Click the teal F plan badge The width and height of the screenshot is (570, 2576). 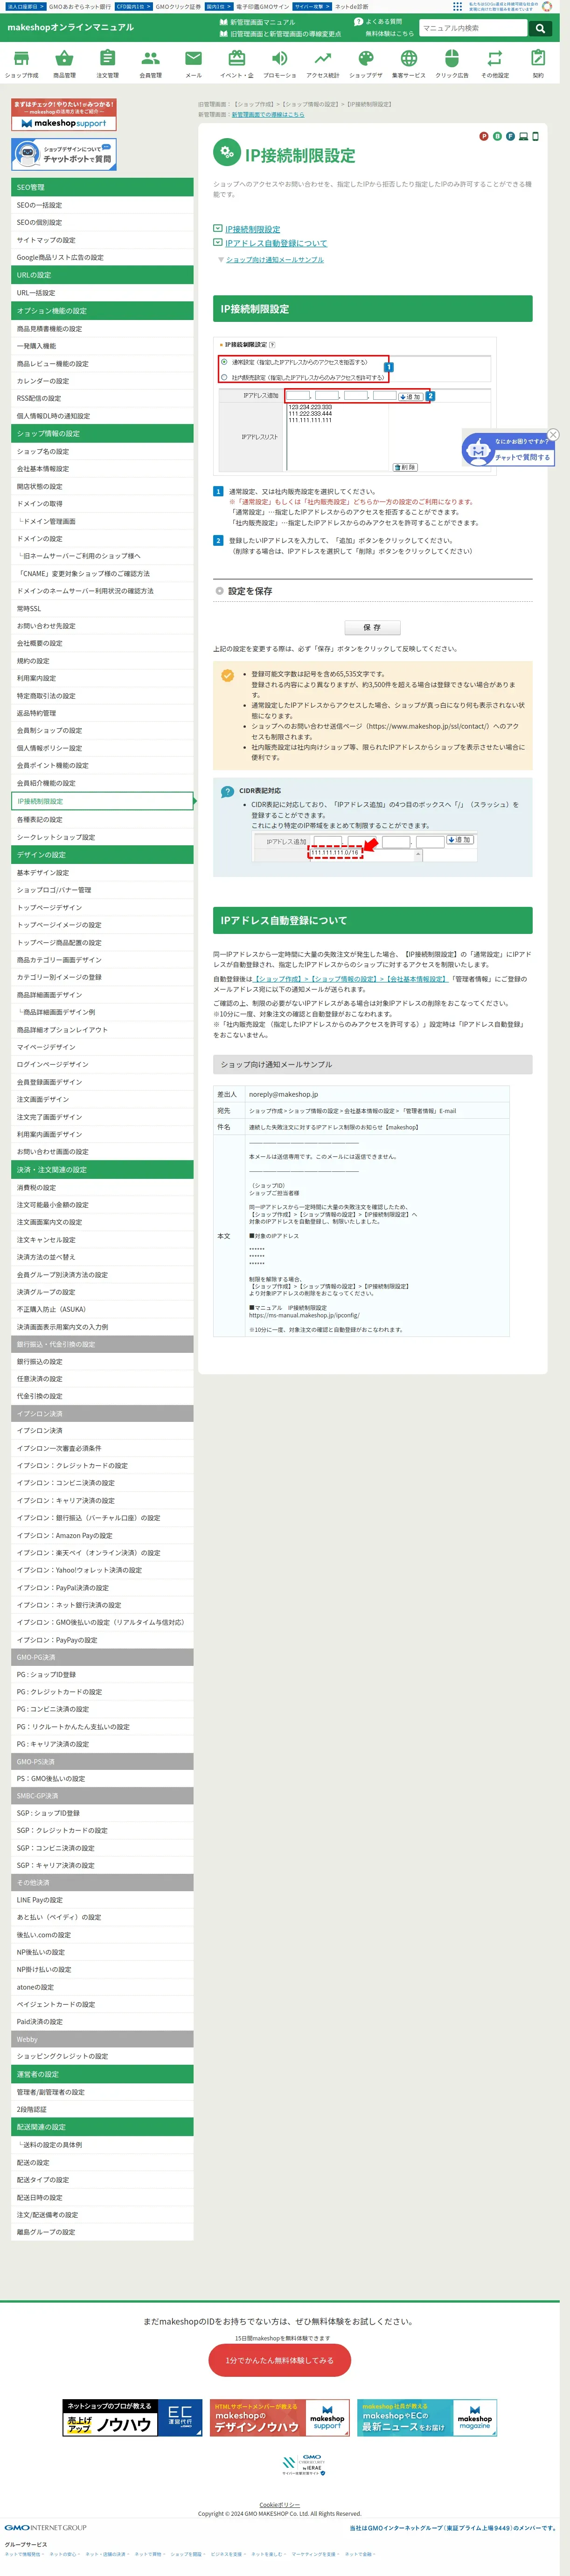(x=510, y=136)
